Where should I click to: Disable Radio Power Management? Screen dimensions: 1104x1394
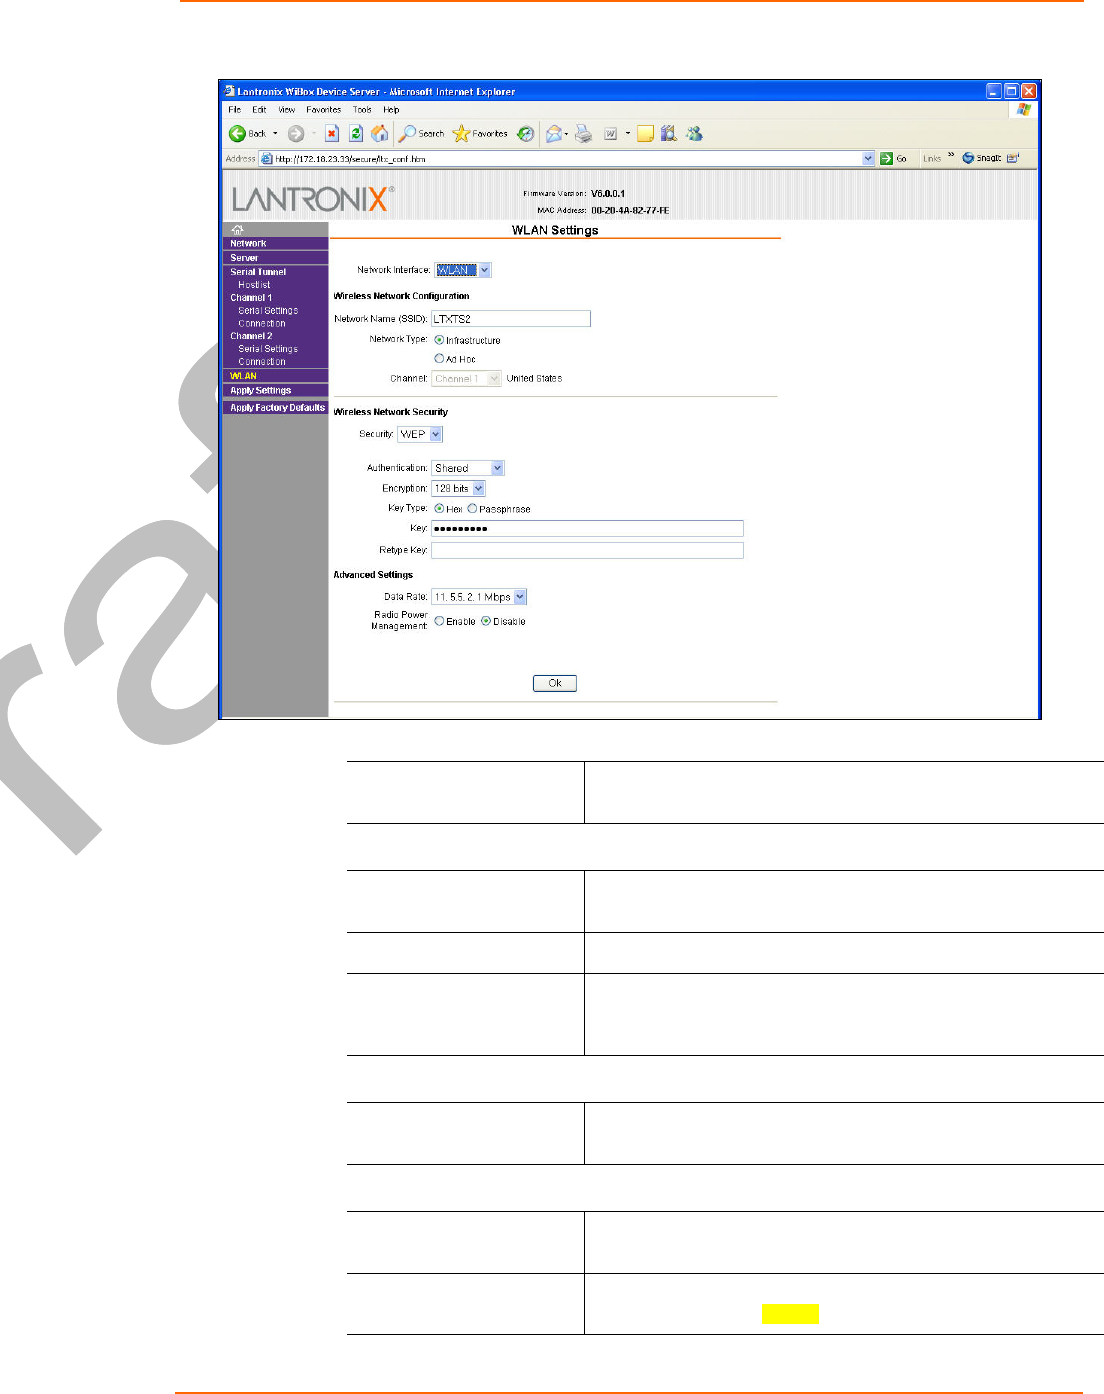tap(486, 621)
